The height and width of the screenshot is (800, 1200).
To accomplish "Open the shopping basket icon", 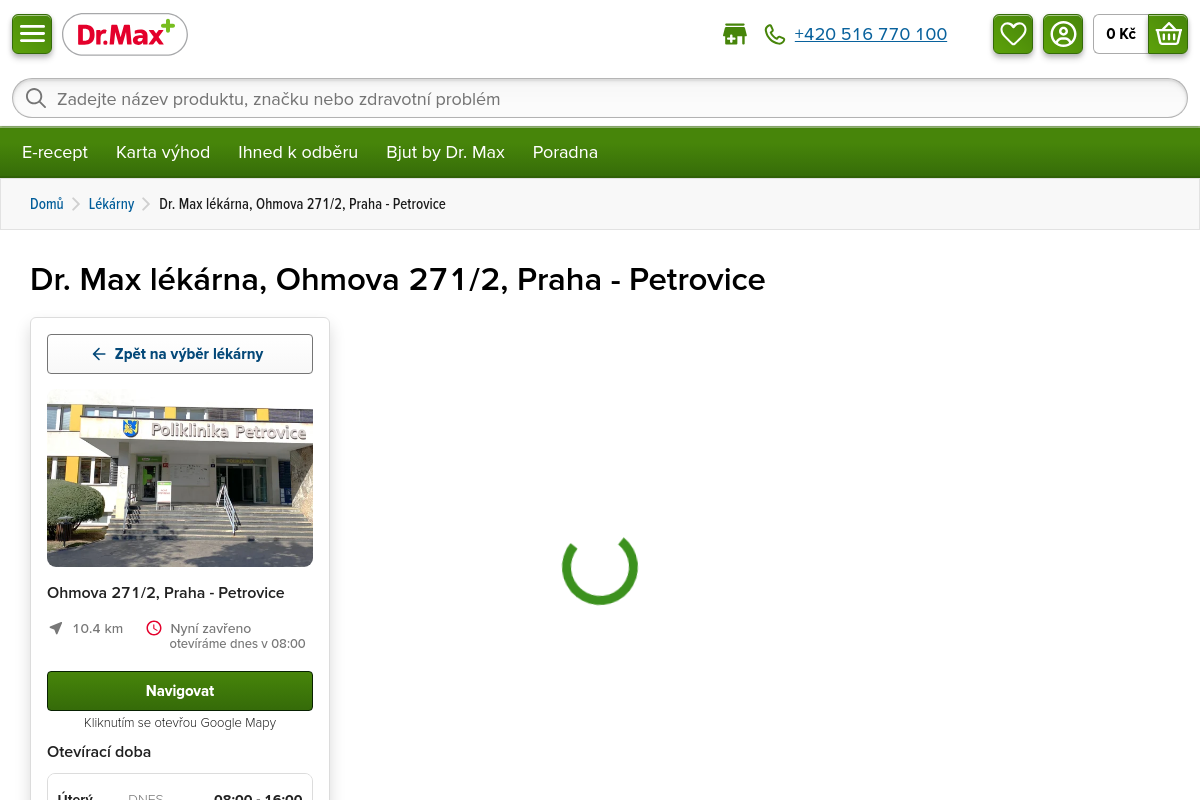I will pos(1168,34).
